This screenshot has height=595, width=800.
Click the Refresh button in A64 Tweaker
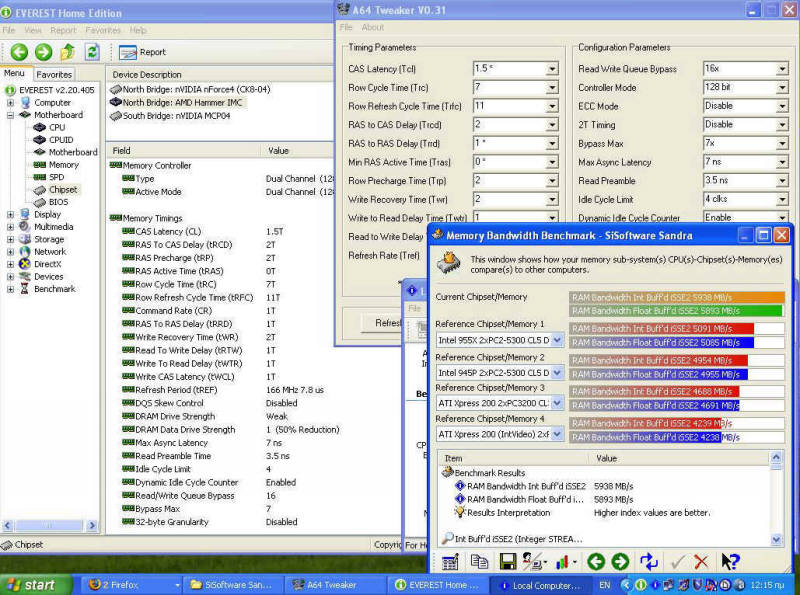[x=382, y=323]
